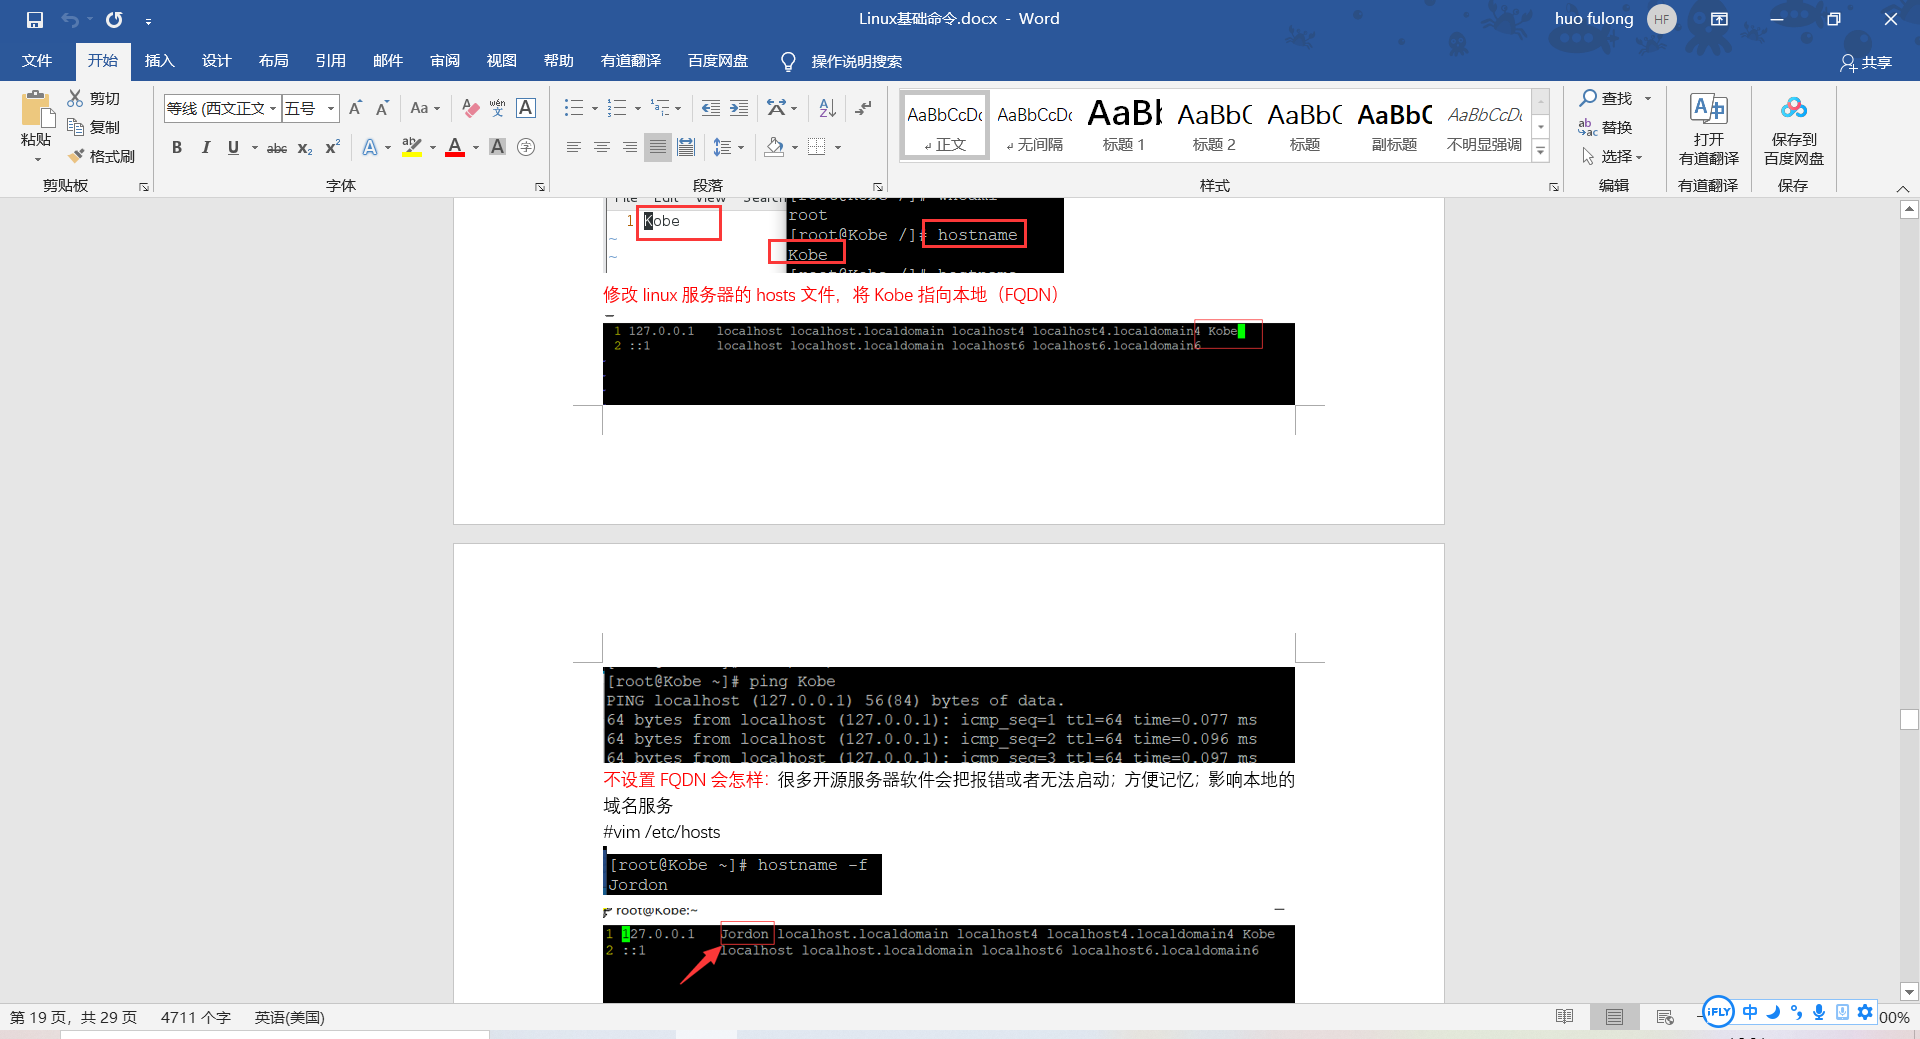Save to 百度网盘 cloud icon
This screenshot has height=1039, width=1920.
coord(1793,130)
